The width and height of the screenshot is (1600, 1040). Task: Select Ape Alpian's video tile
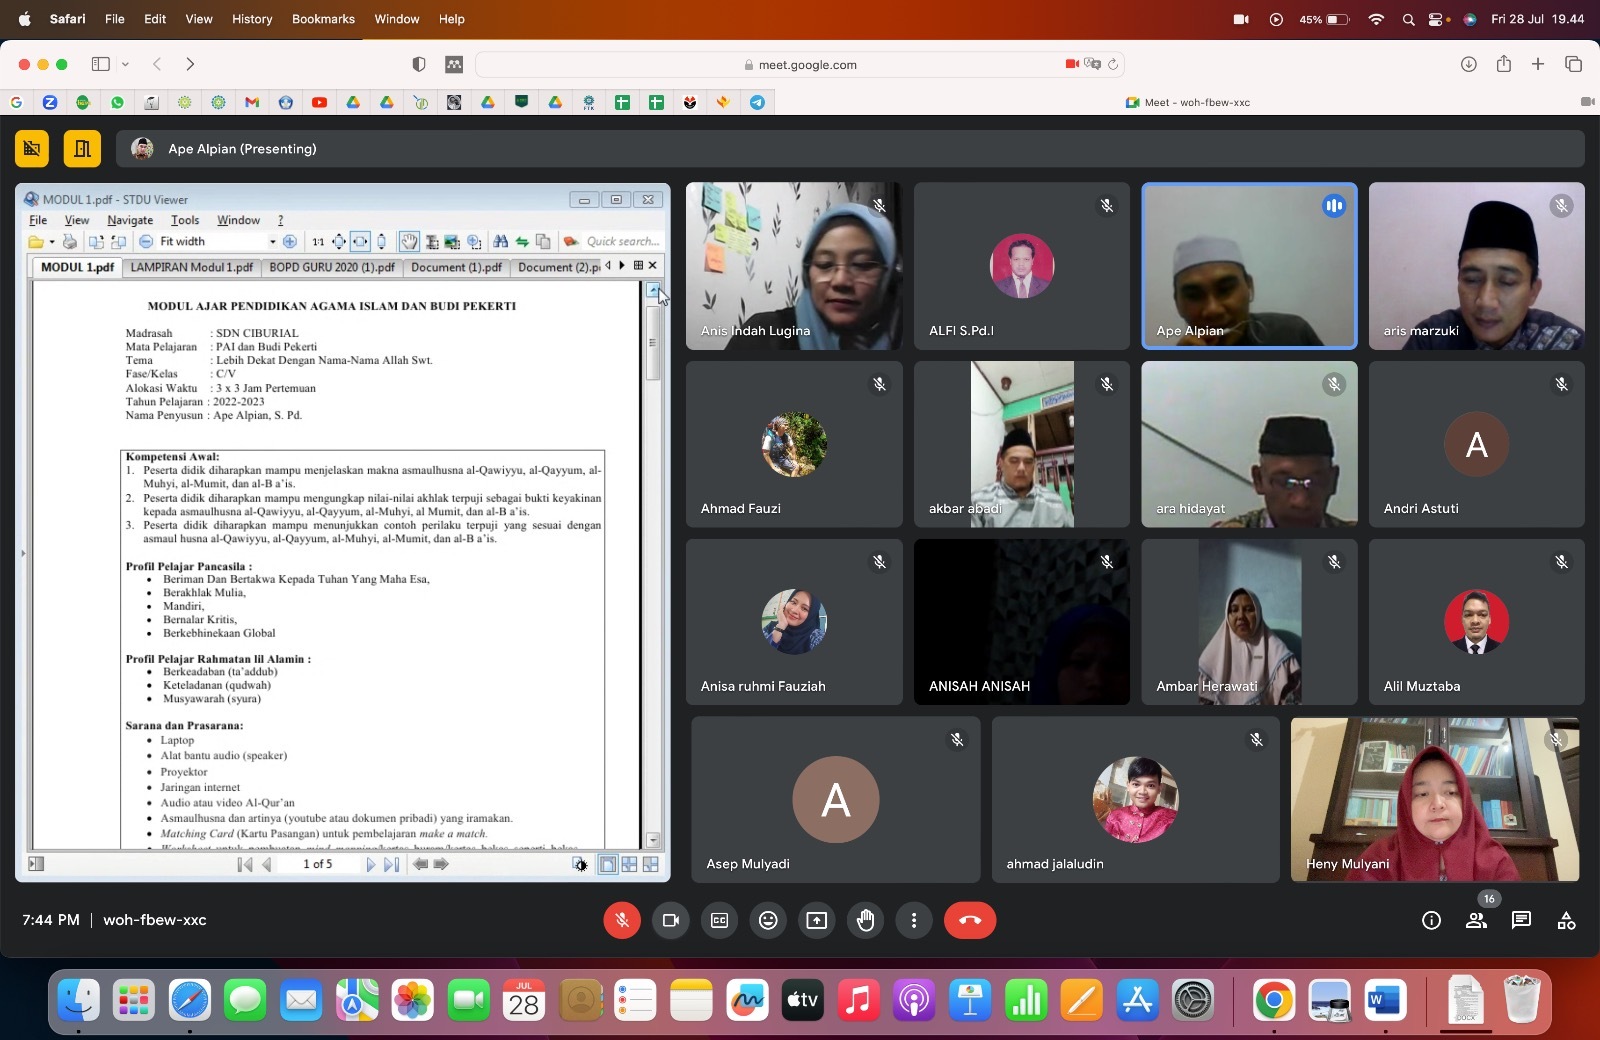pyautogui.click(x=1249, y=266)
